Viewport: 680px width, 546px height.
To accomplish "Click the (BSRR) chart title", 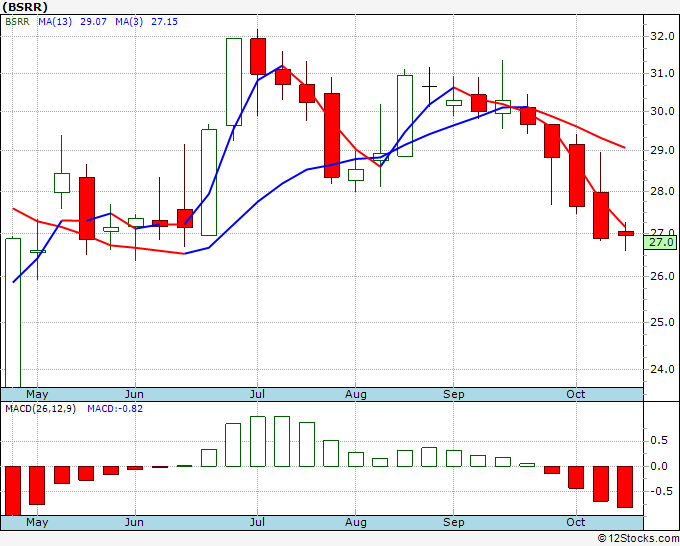I will pyautogui.click(x=25, y=7).
